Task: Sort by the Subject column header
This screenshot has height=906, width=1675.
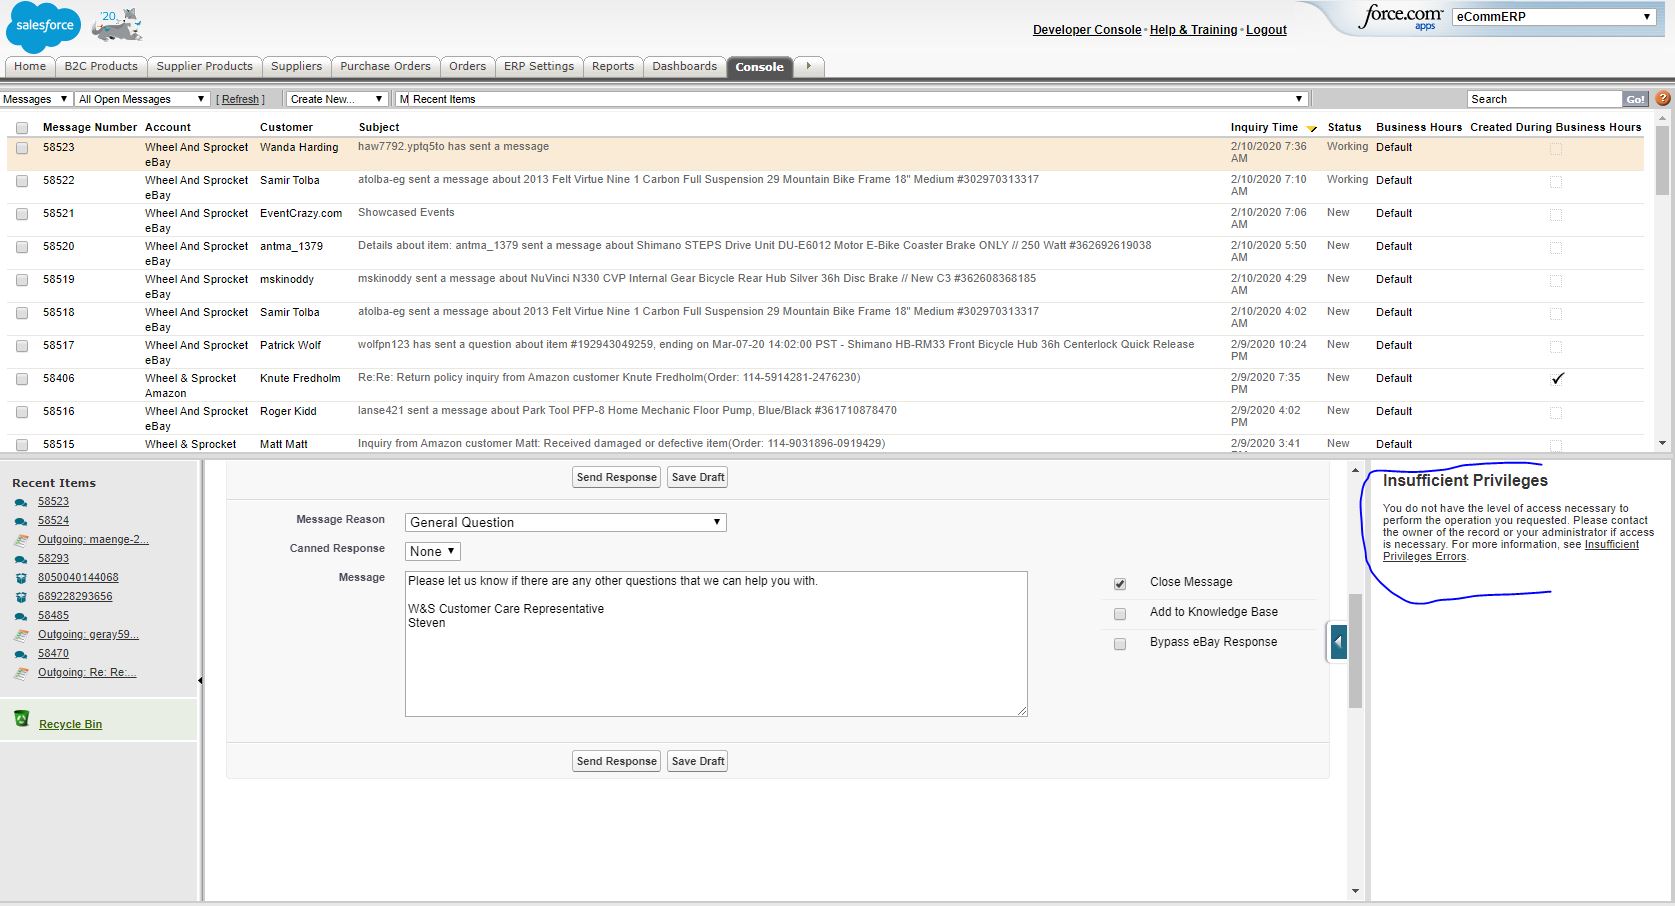Action: coord(379,127)
